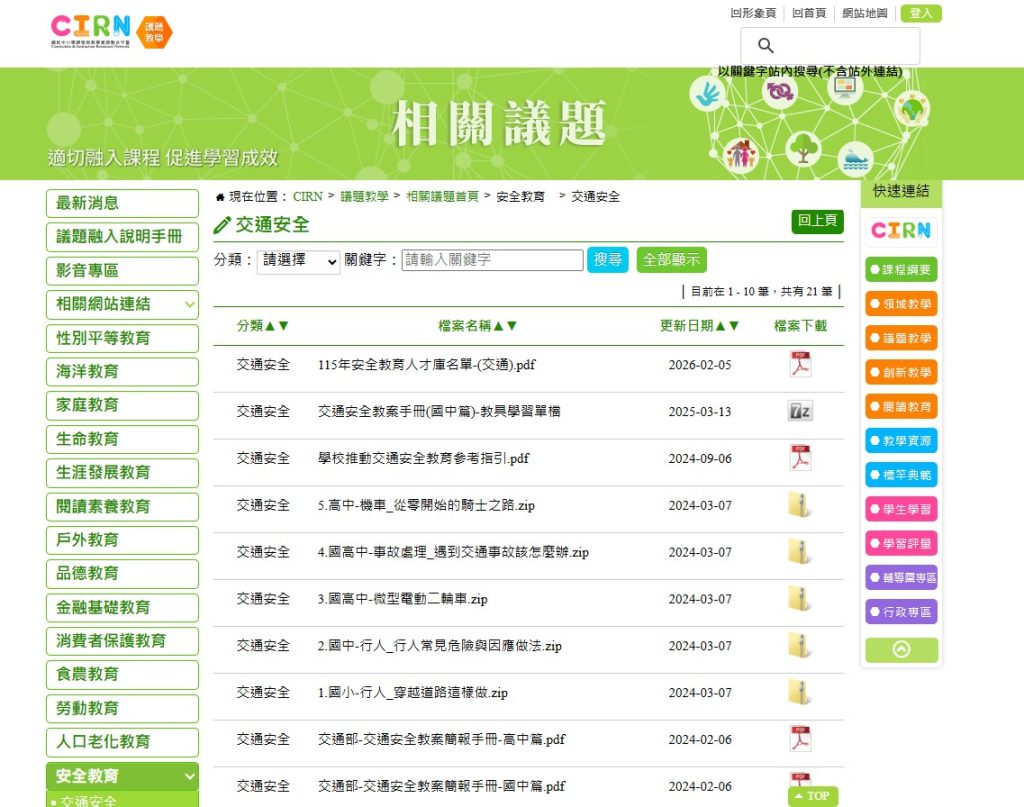Go to 影音專區 sidebar item
This screenshot has height=807, width=1024.
coord(122,270)
